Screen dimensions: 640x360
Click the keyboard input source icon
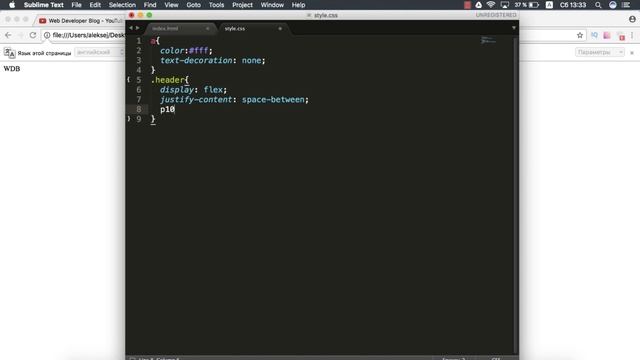(549, 5)
